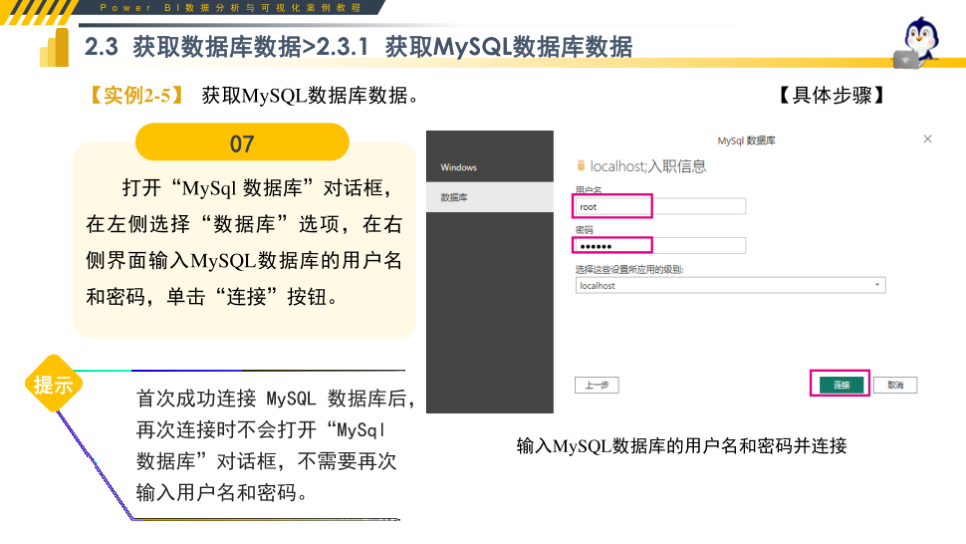The image size is (966, 544).
Task: Close the MySql 数据库 dialog
Action: 927,139
